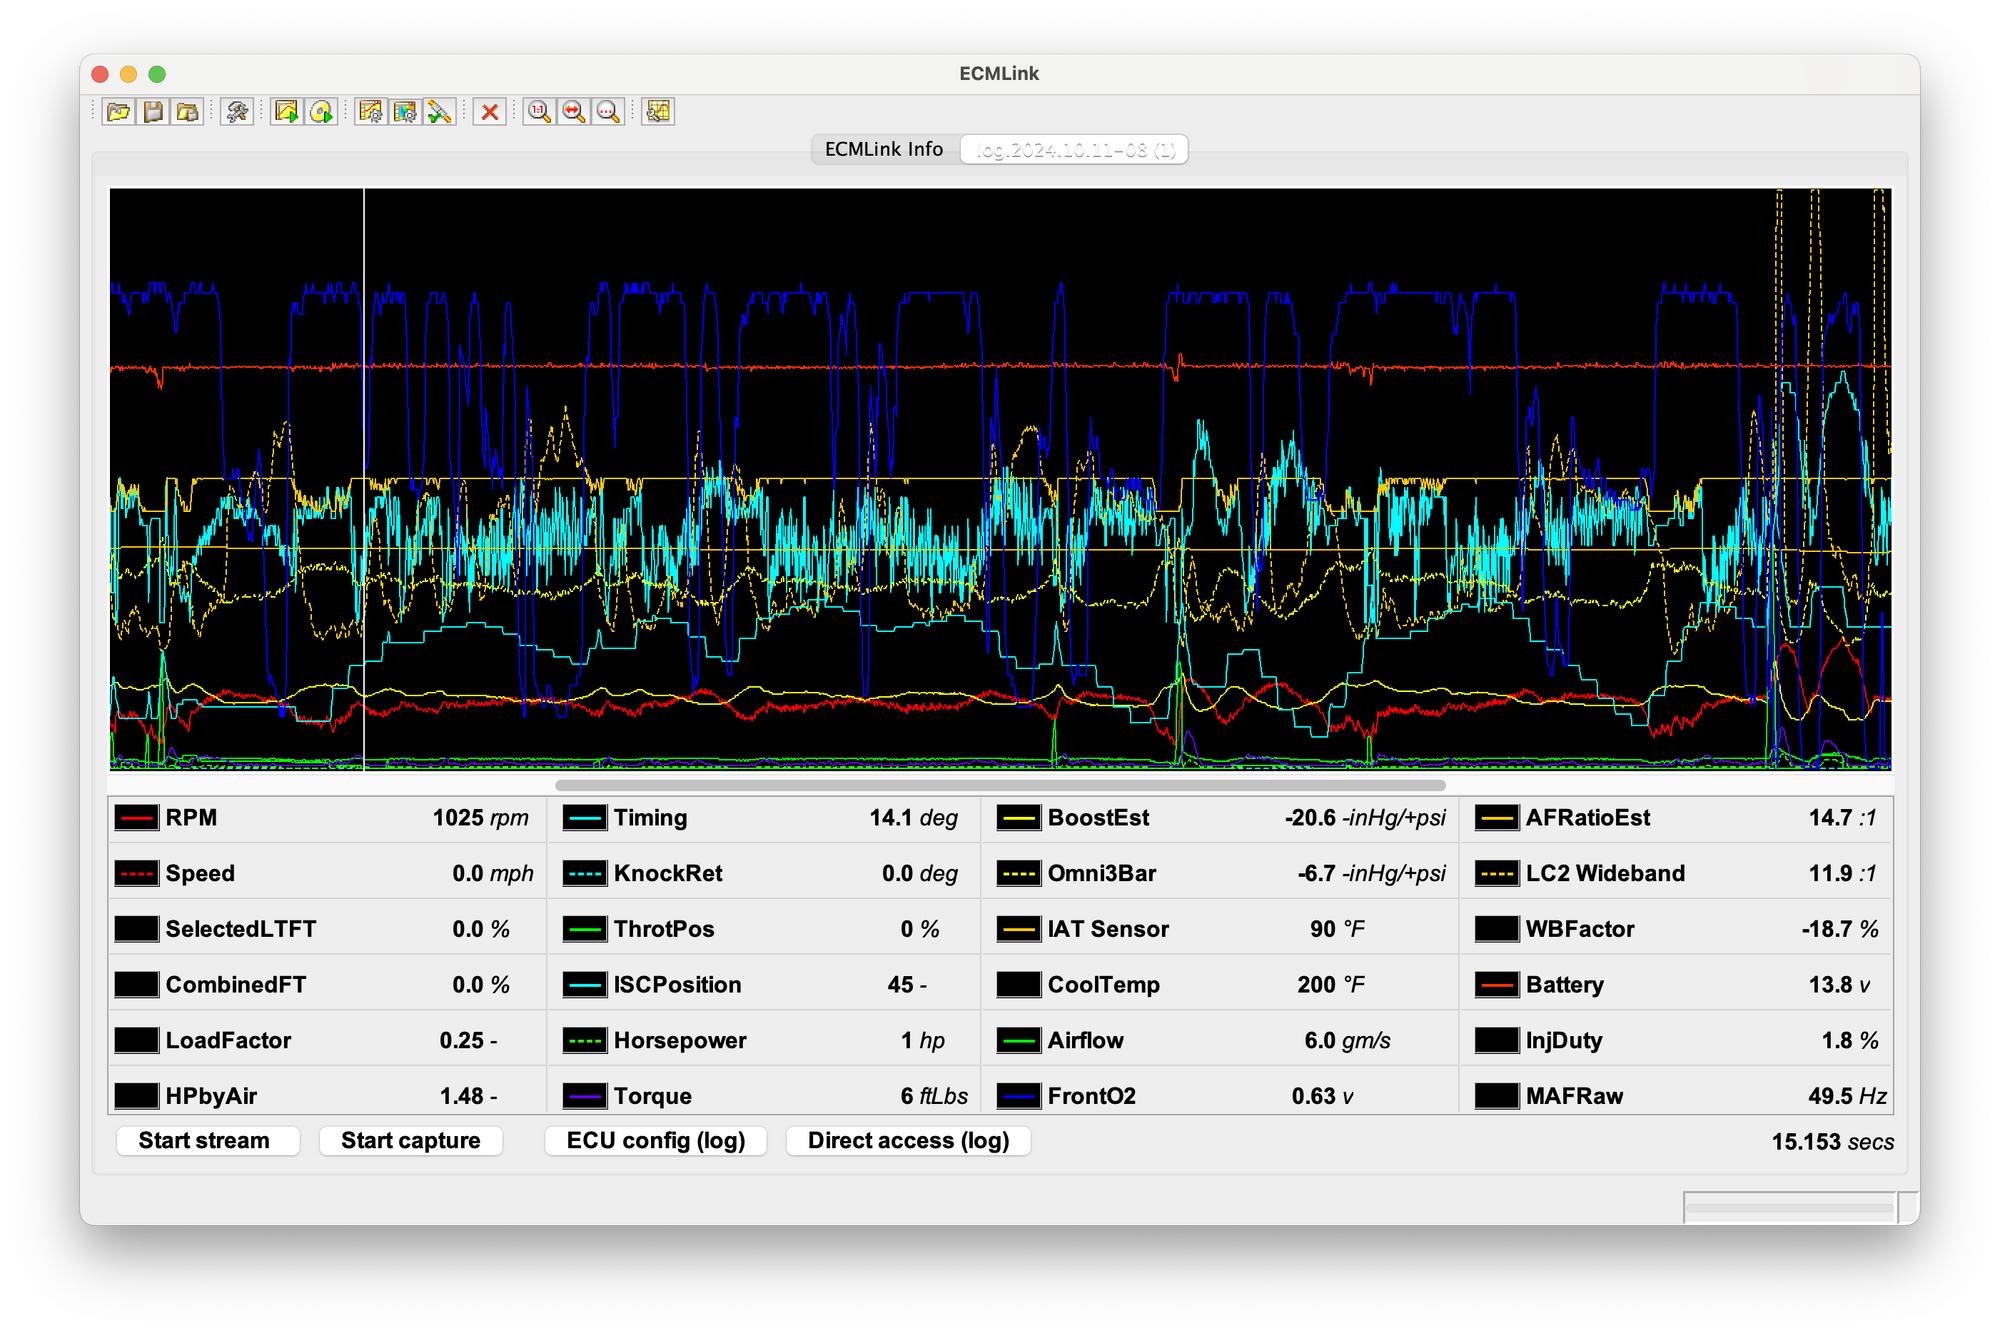Click the zoom fit width magnifier icon
This screenshot has height=1331, width=2000.
click(573, 112)
